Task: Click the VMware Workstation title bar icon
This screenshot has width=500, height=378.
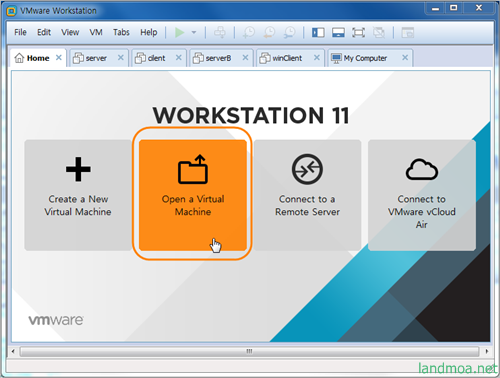Action: [12, 11]
